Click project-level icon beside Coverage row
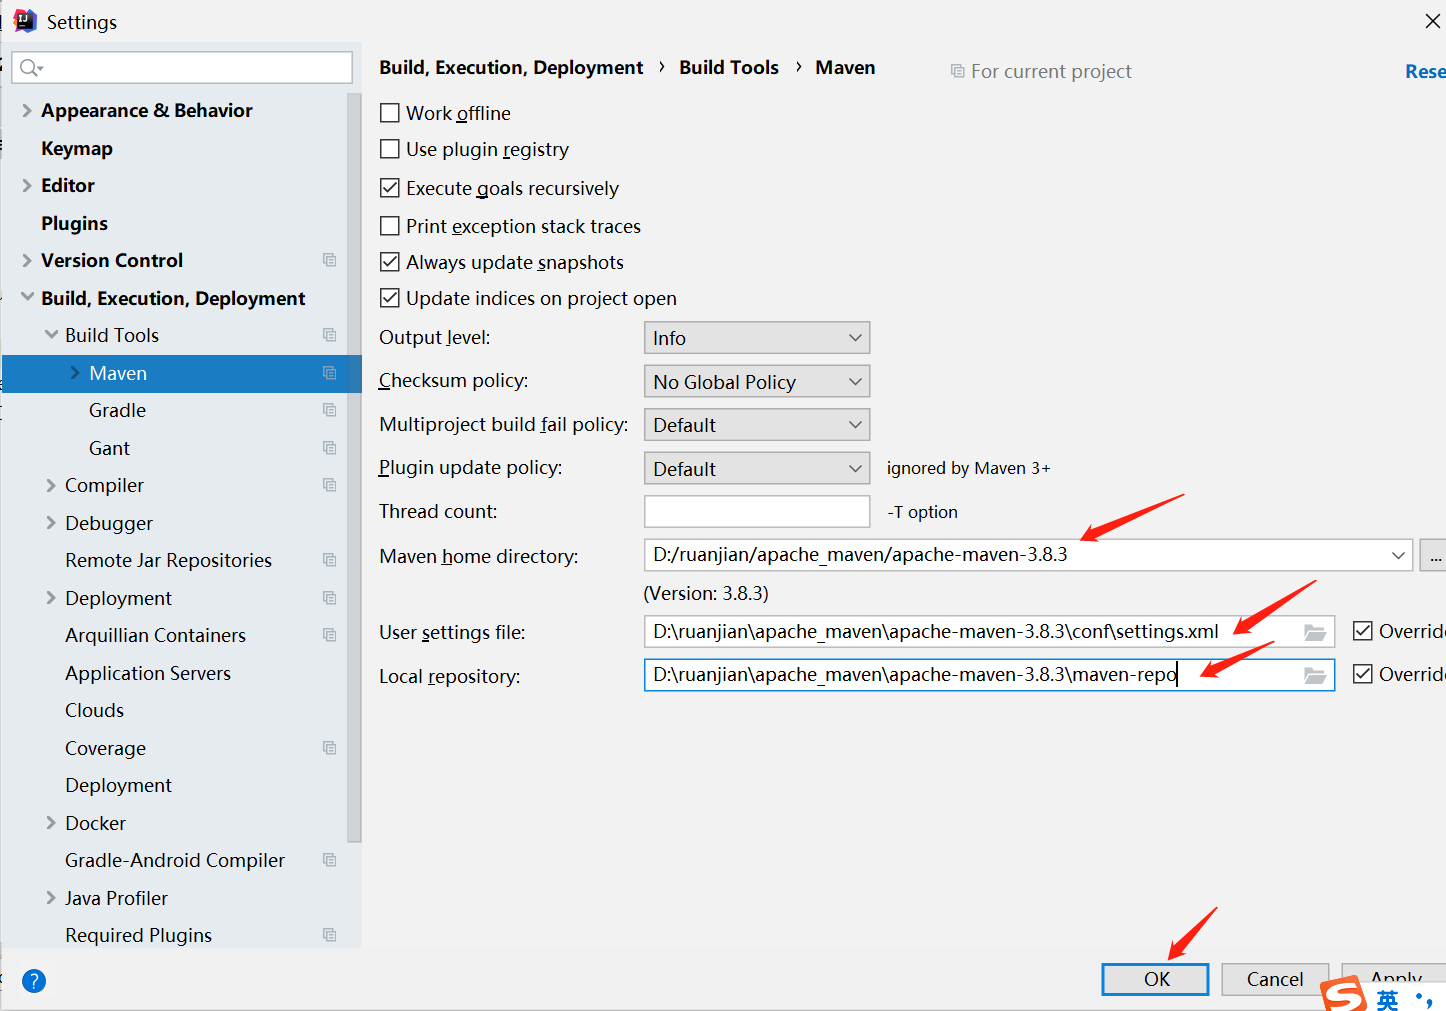The width and height of the screenshot is (1446, 1011). [x=329, y=748]
